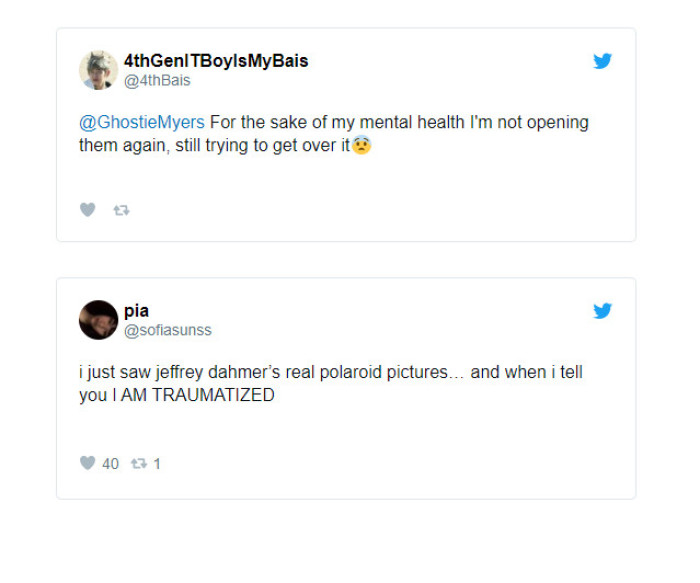The image size is (700, 583).
Task: Click the pia display name
Action: [x=136, y=311]
